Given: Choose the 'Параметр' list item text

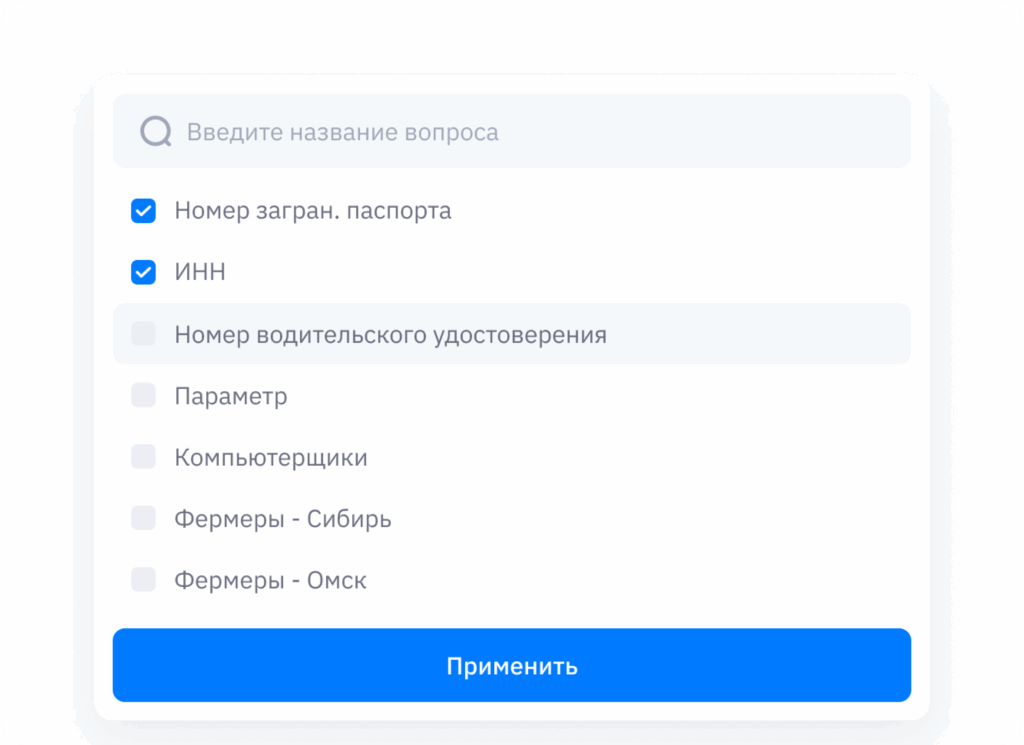Looking at the screenshot, I should point(231,396).
